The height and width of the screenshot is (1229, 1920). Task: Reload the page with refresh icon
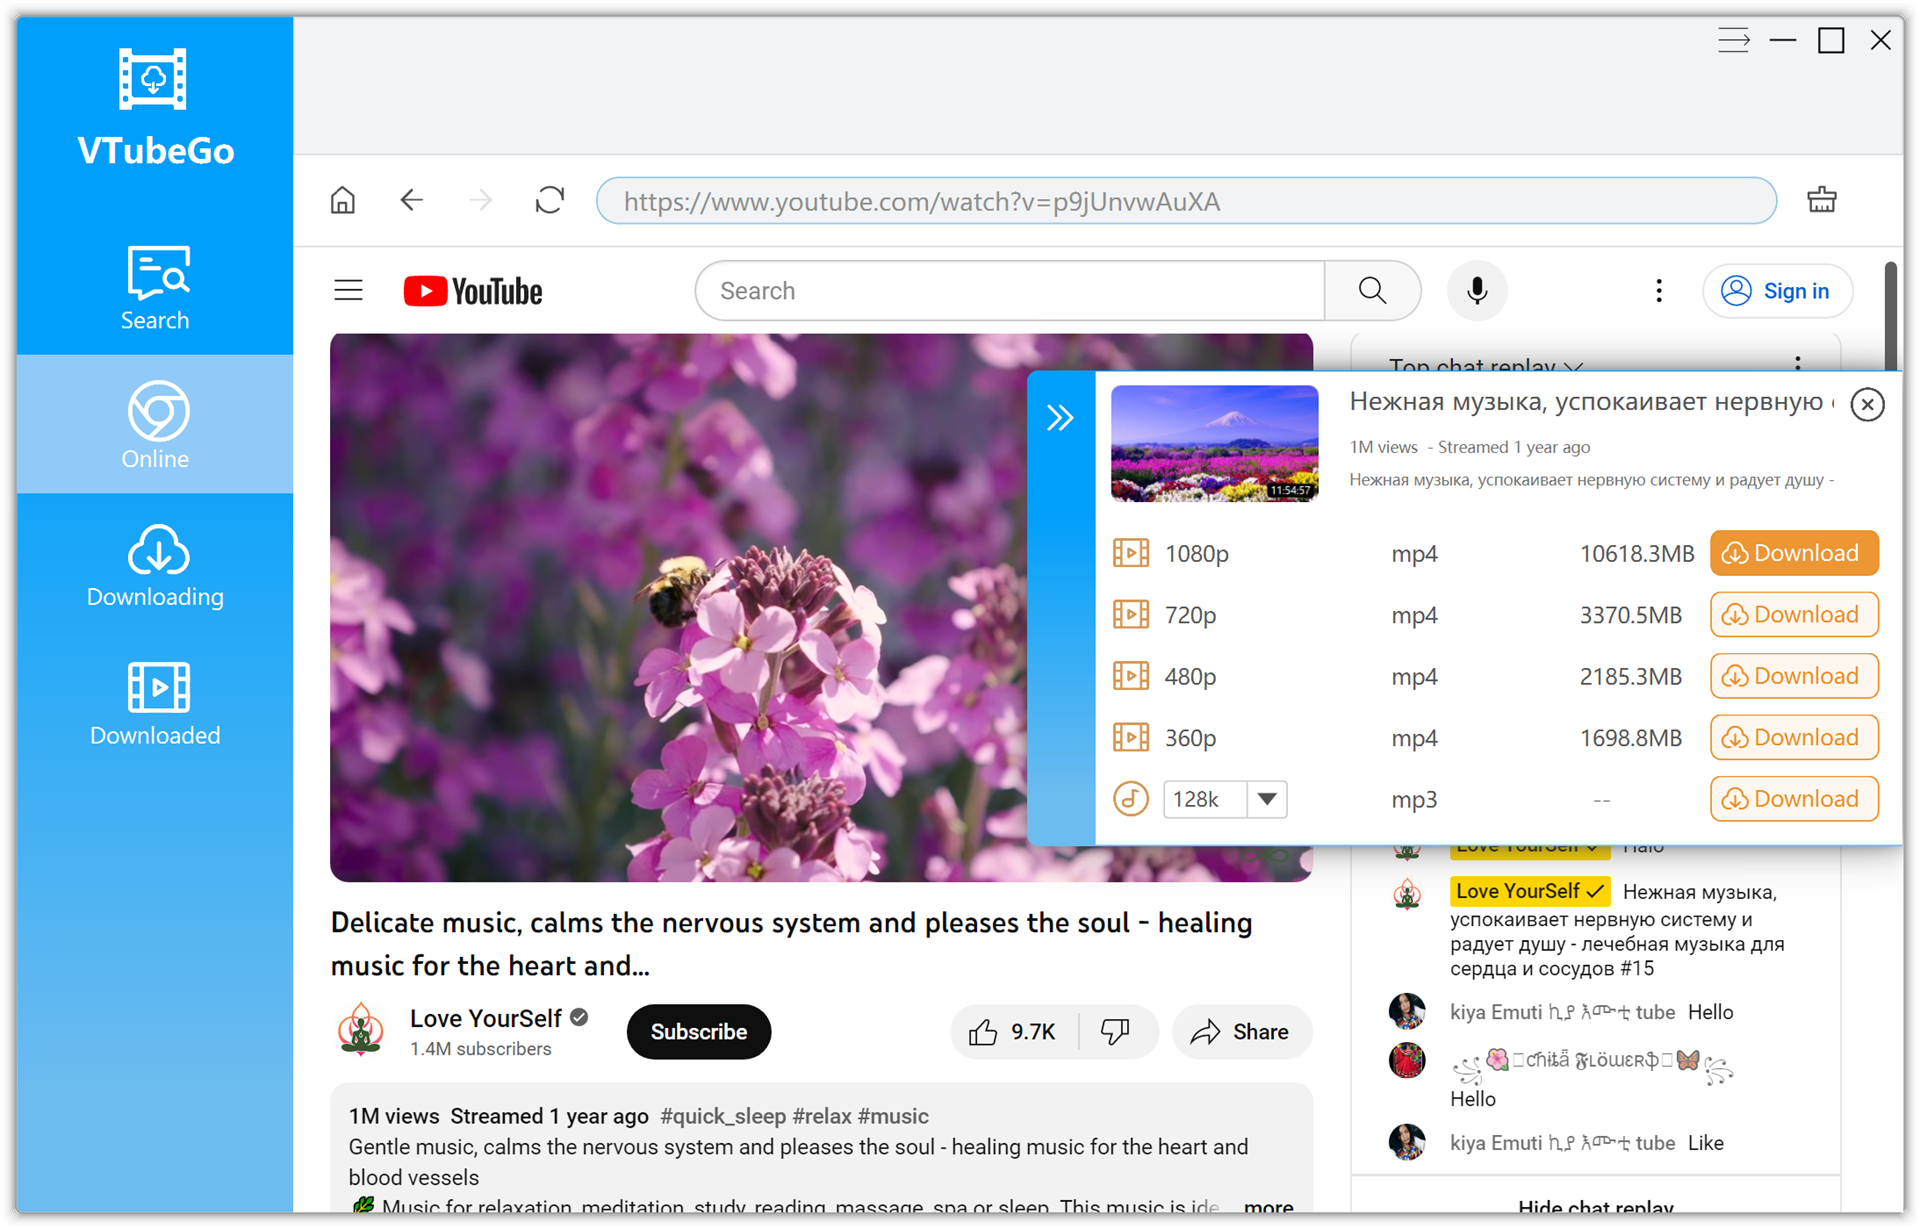click(x=549, y=201)
